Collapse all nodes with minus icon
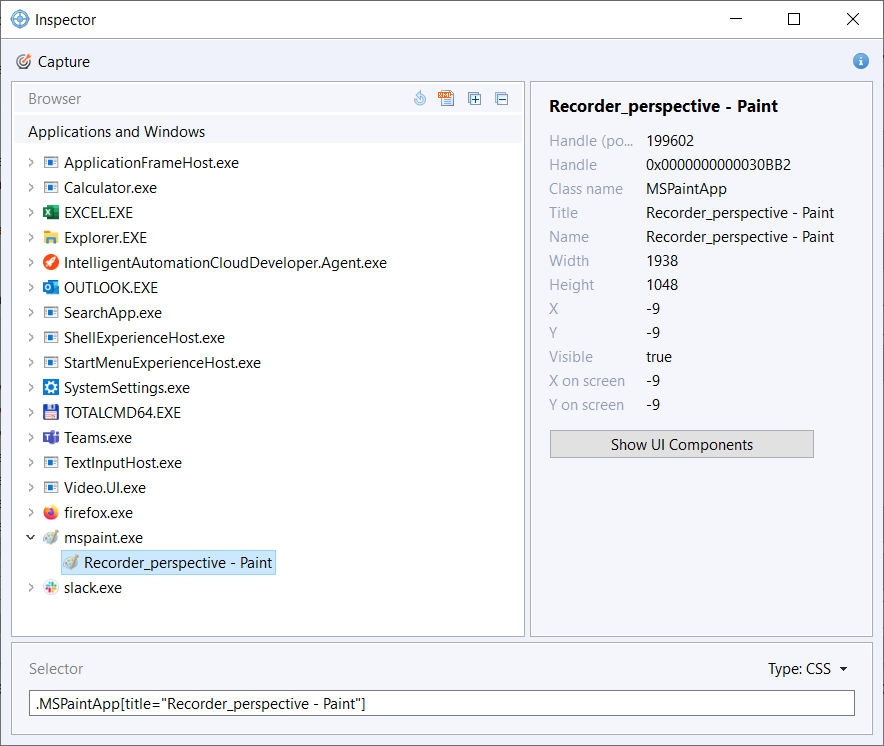The height and width of the screenshot is (746, 884). tap(502, 99)
